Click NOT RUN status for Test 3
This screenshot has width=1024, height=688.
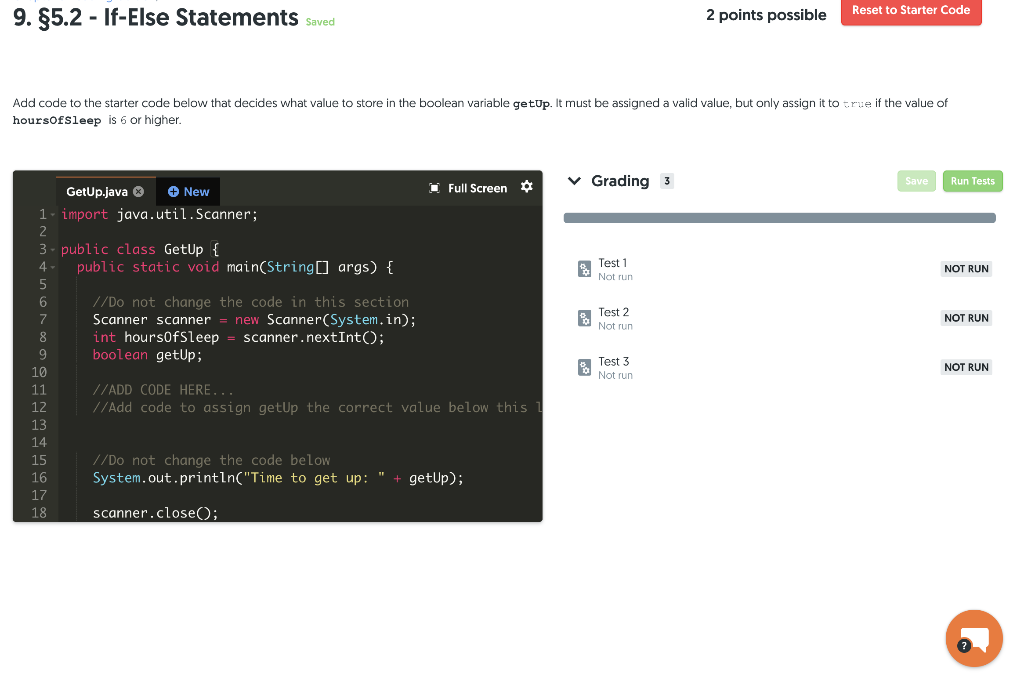tap(966, 367)
